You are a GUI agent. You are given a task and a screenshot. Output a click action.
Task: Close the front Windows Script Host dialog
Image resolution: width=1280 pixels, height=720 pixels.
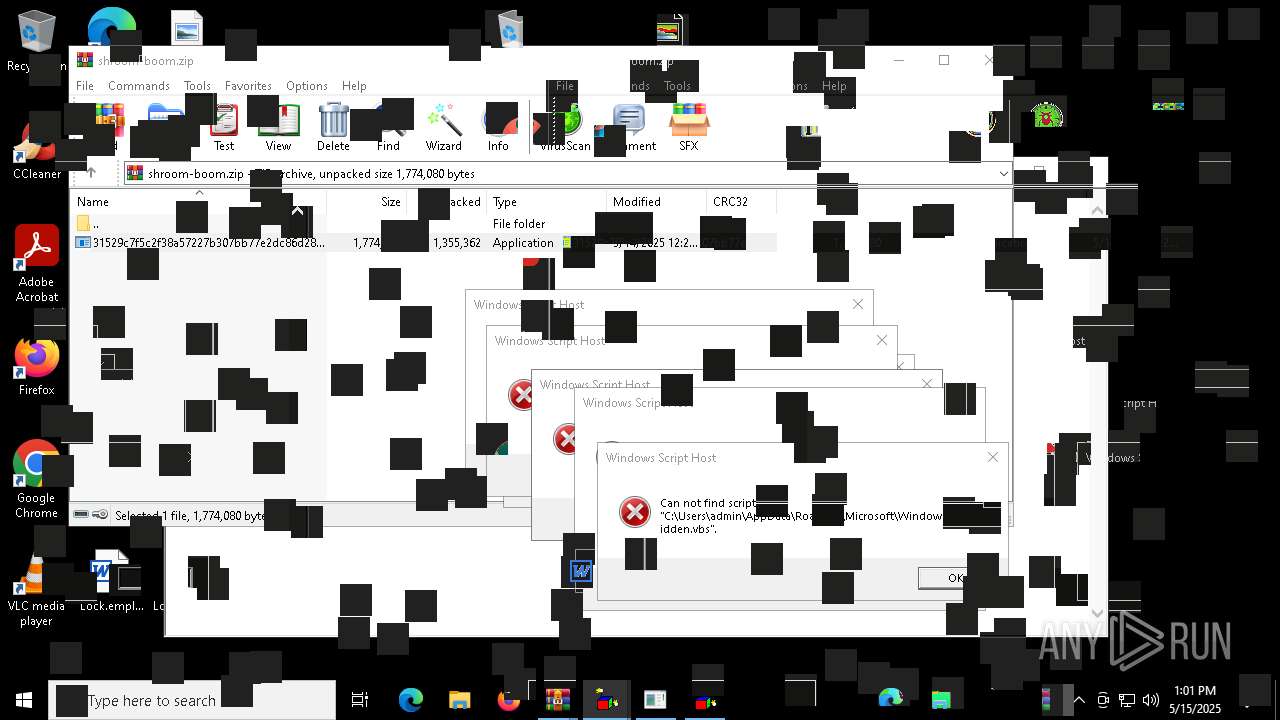(x=992, y=457)
